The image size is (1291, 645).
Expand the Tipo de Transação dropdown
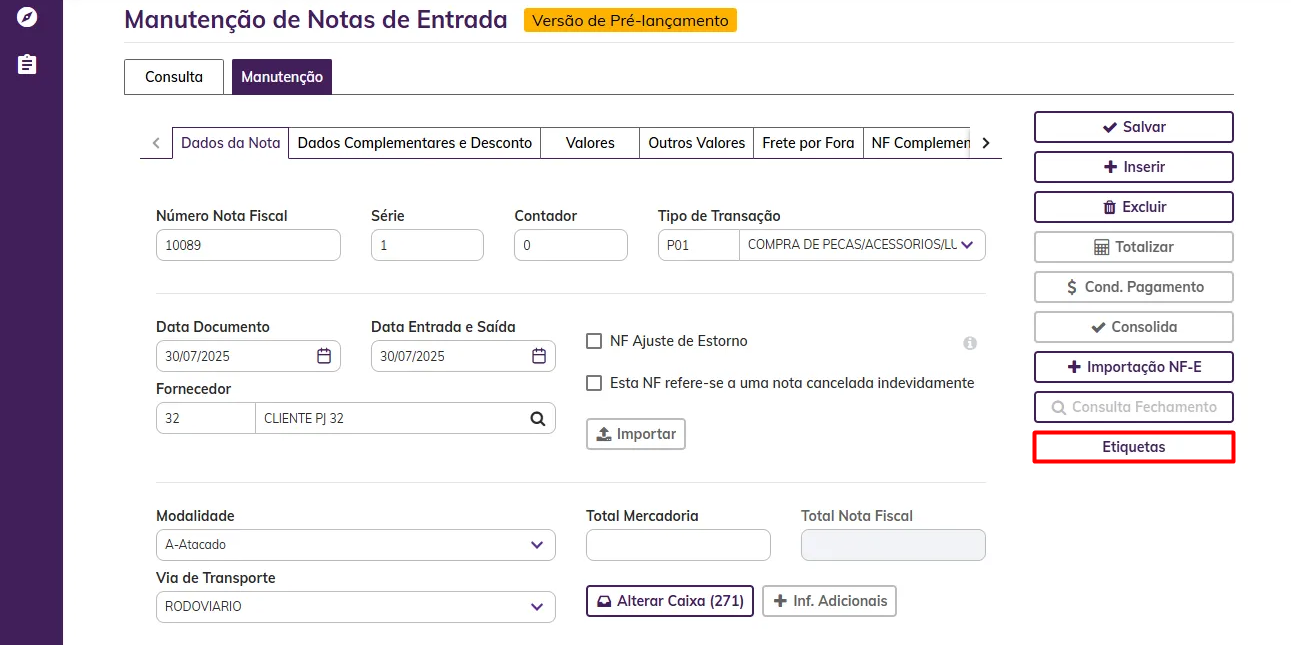tap(967, 245)
